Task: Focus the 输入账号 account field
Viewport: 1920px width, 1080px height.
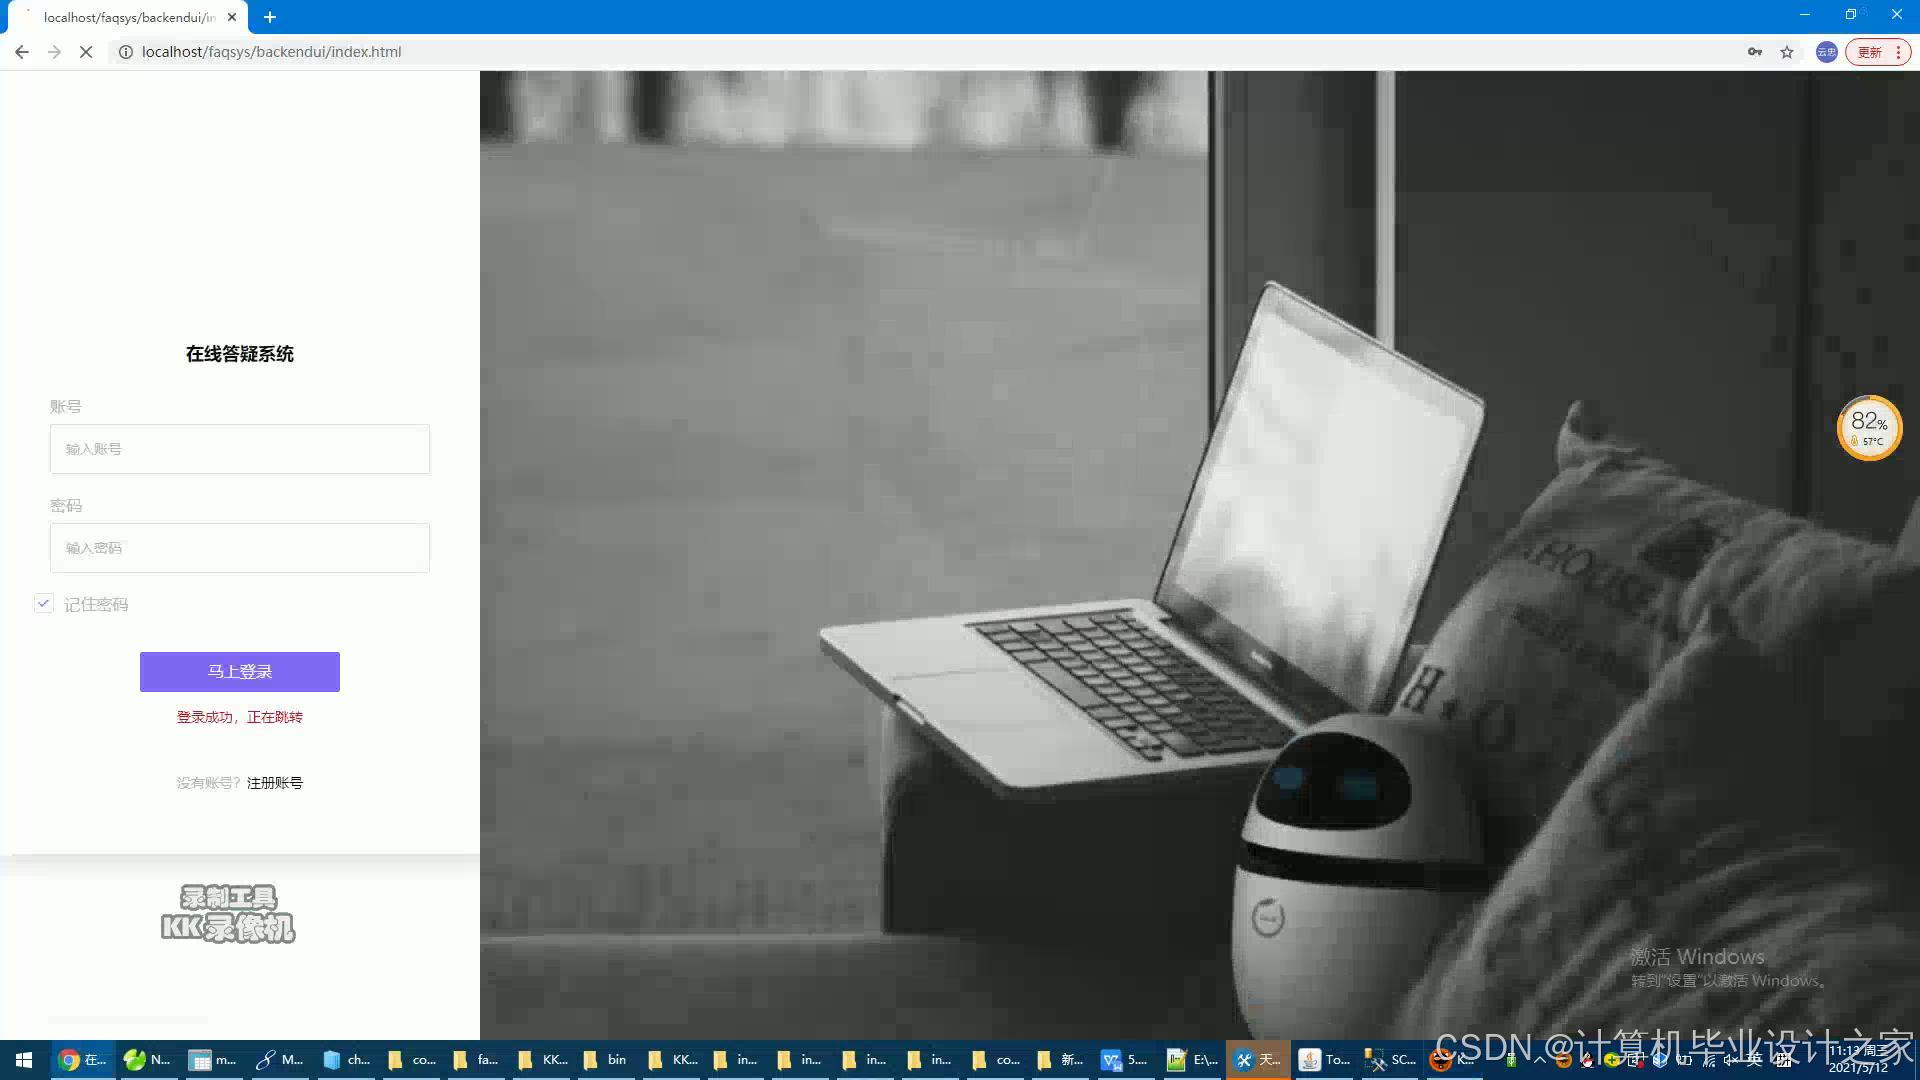Action: click(x=240, y=449)
